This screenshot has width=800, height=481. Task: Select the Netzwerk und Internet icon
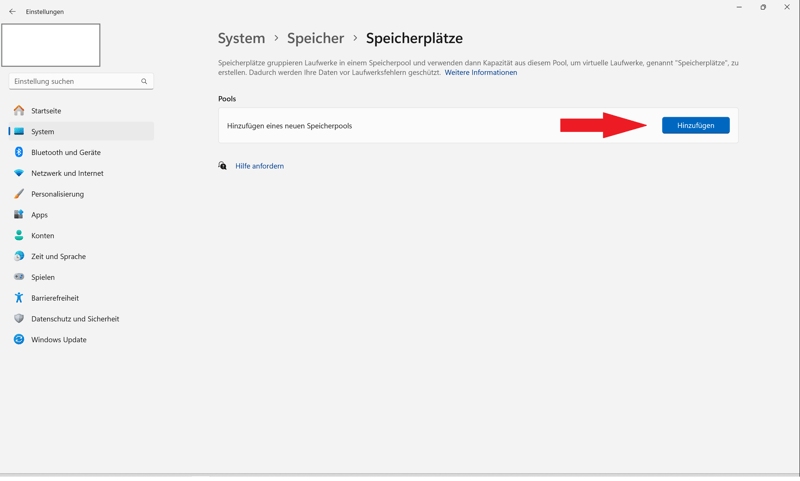tap(19, 173)
